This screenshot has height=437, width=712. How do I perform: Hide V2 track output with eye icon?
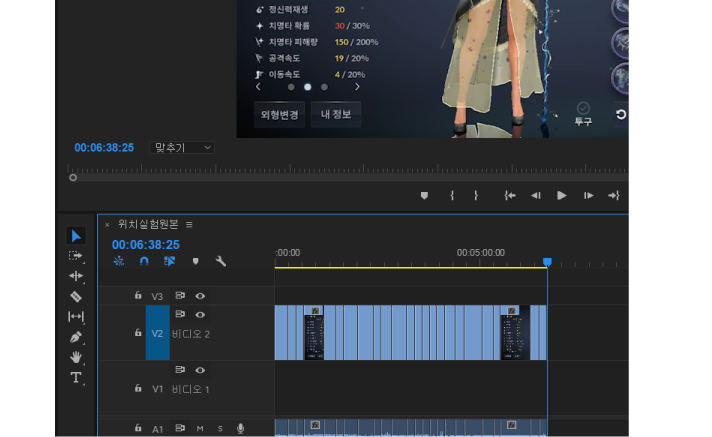(200, 315)
